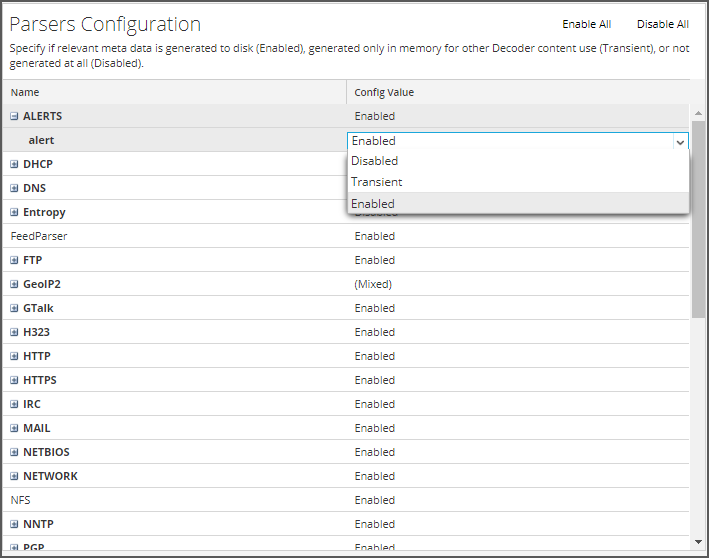The image size is (709, 558).
Task: Sort by the Name column header
Action: [25, 92]
